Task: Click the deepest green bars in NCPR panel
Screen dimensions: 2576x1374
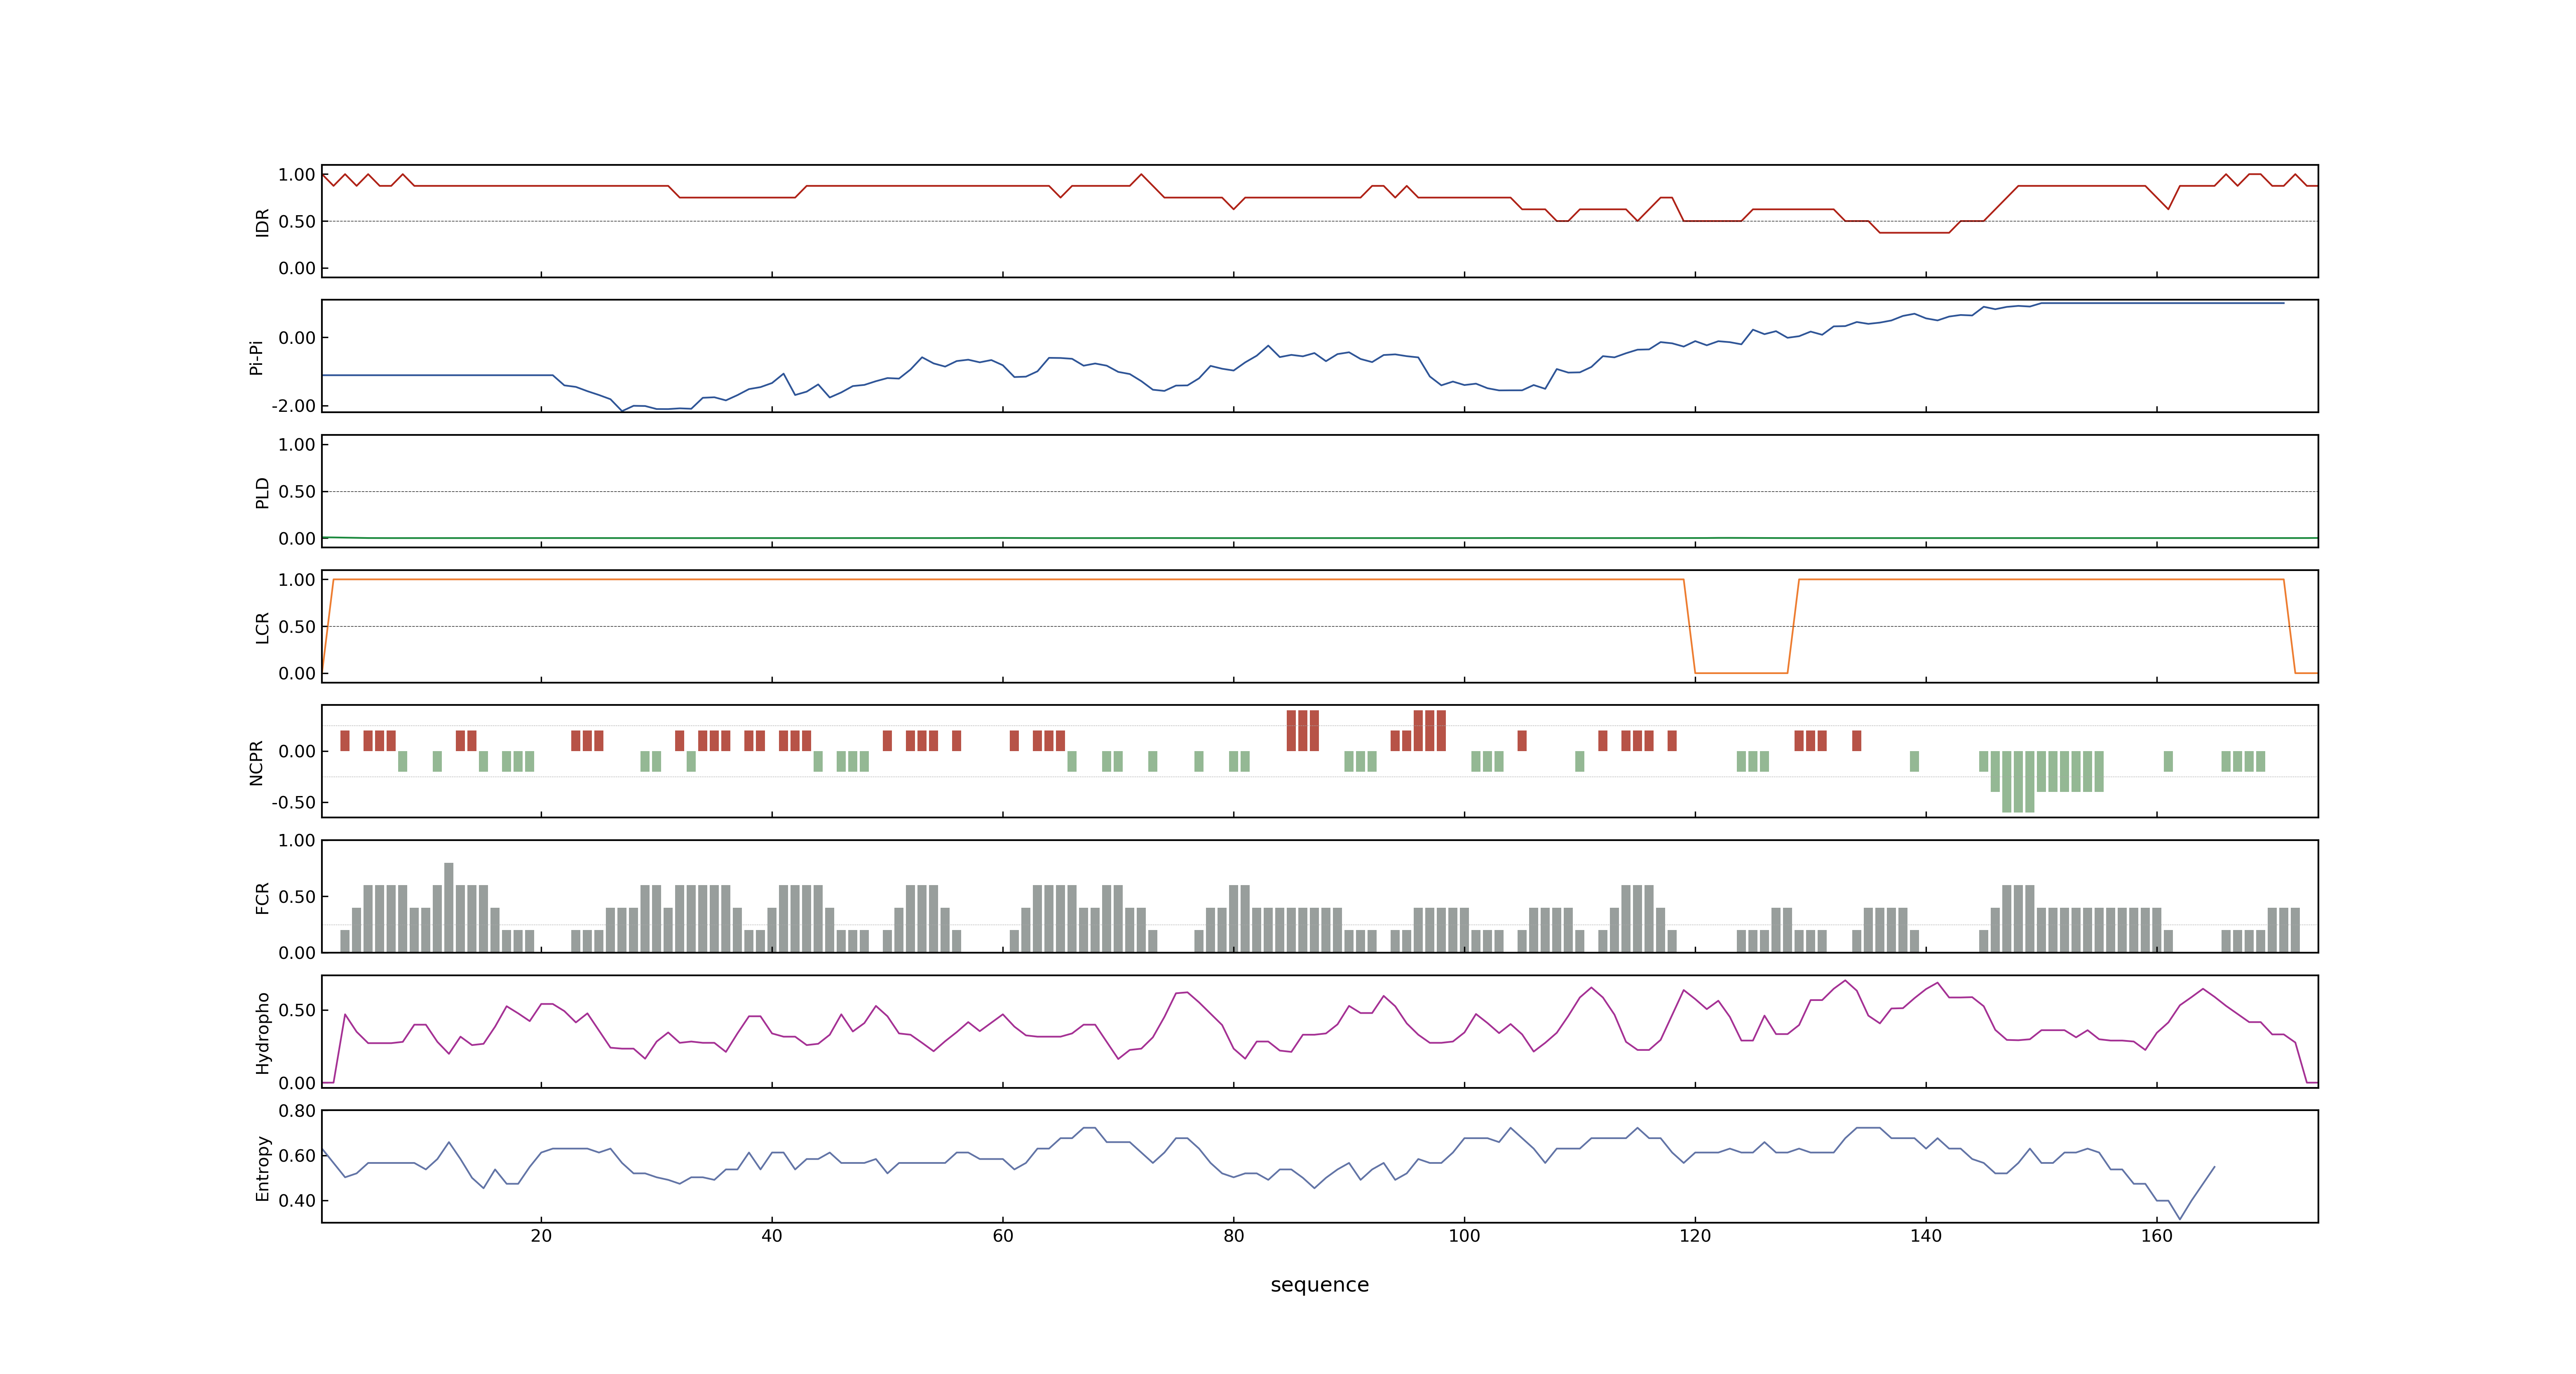Action: pyautogui.click(x=2018, y=782)
